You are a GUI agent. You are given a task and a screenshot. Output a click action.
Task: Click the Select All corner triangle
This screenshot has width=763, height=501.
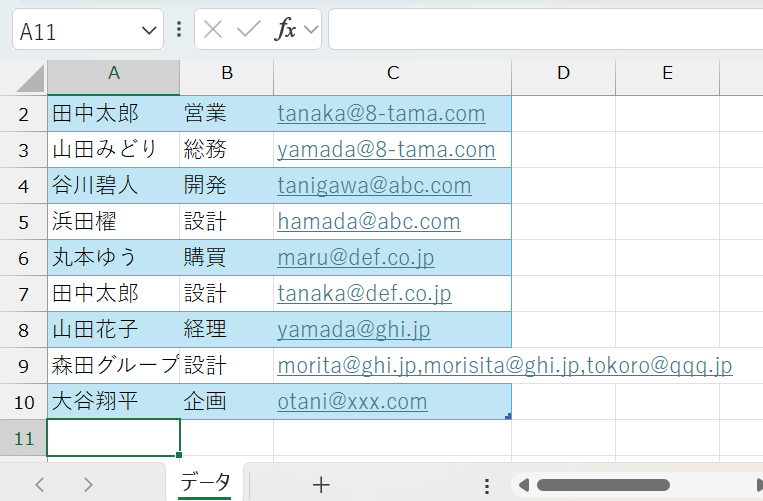click(x=31, y=78)
